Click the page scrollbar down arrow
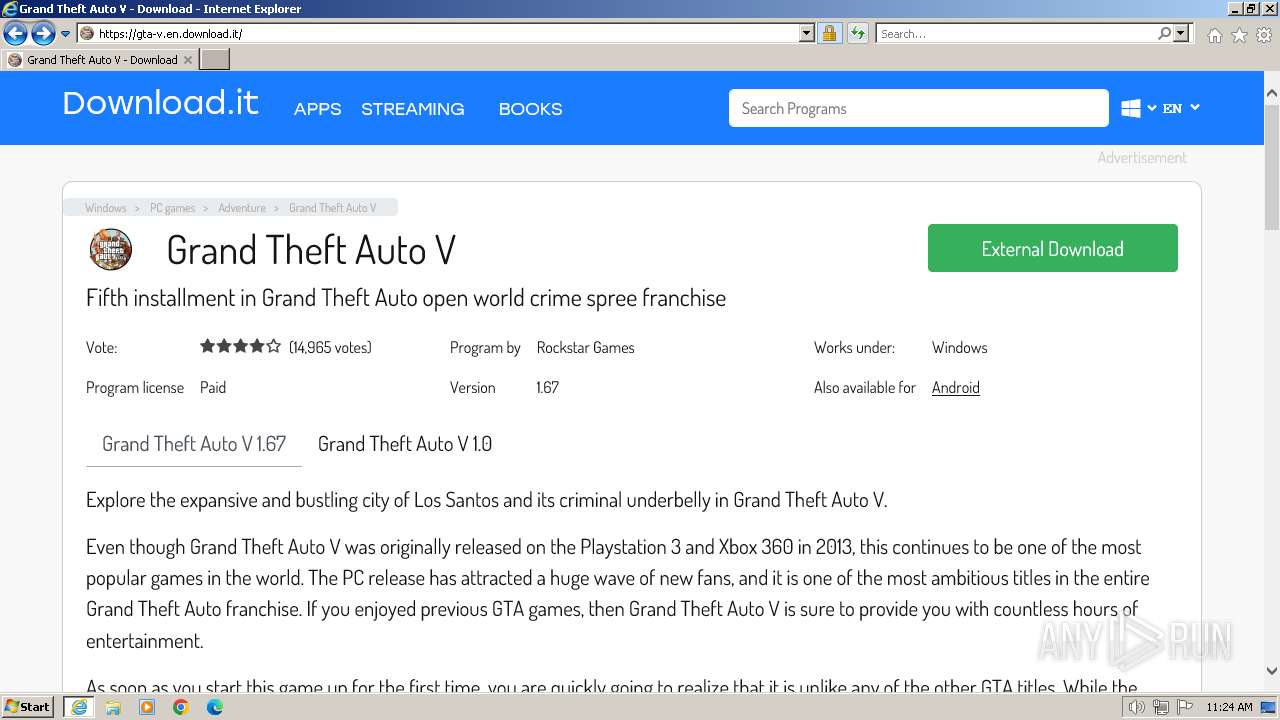The image size is (1280, 720). [x=1272, y=671]
